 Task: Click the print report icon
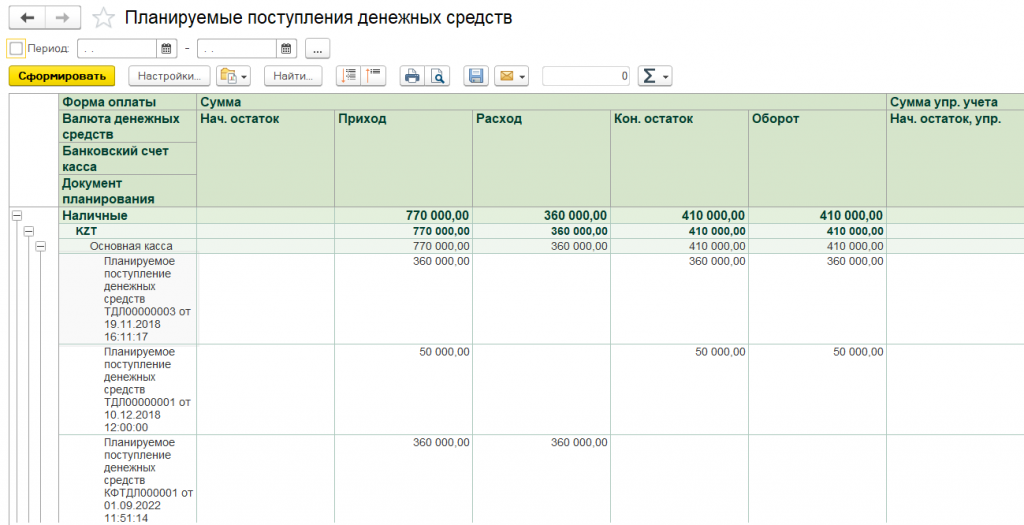click(411, 76)
